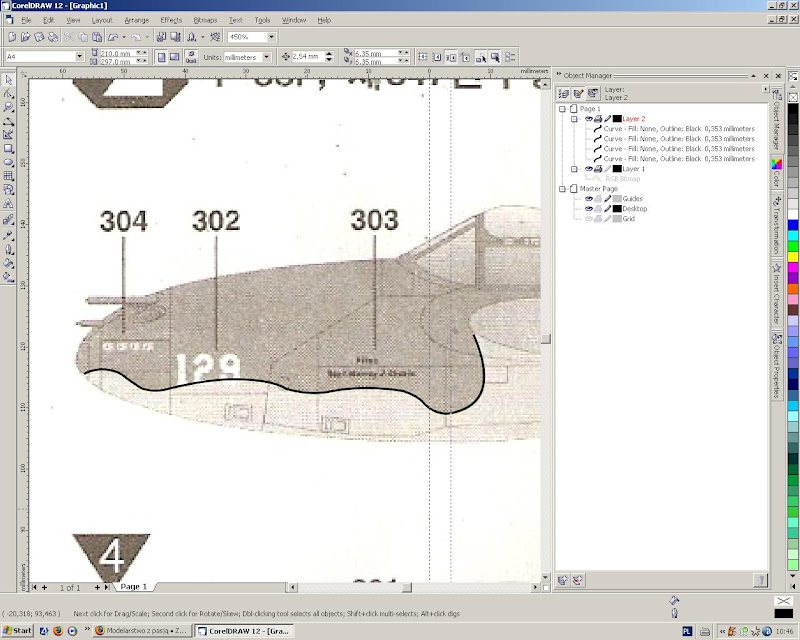Click the Import icon in toolbar
This screenshot has height=640, width=800.
pyautogui.click(x=161, y=37)
